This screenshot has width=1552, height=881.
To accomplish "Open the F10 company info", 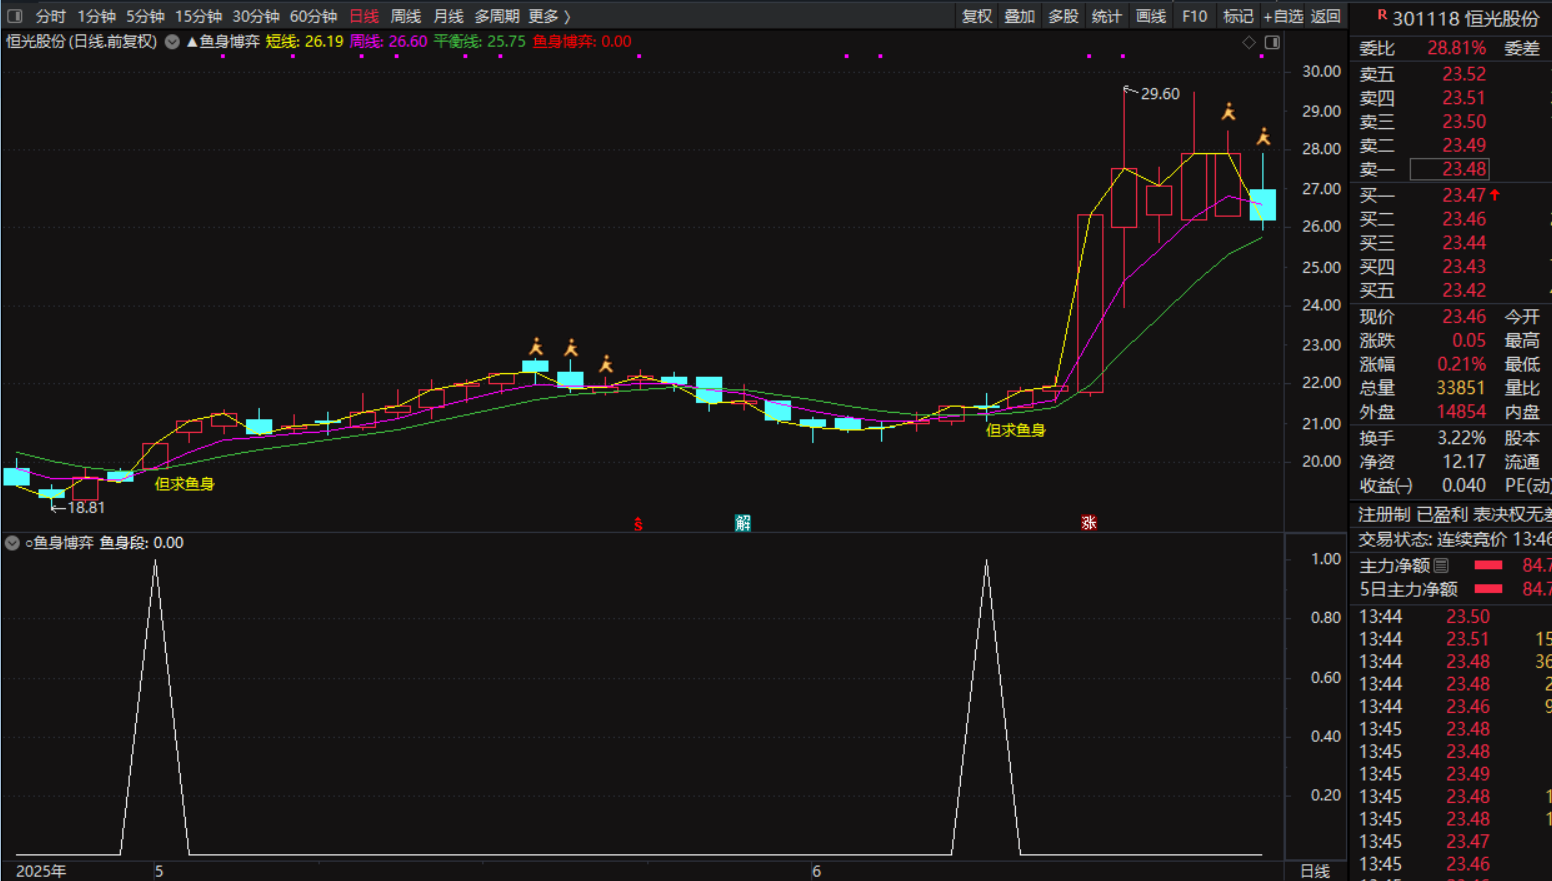I will 1194,16.
